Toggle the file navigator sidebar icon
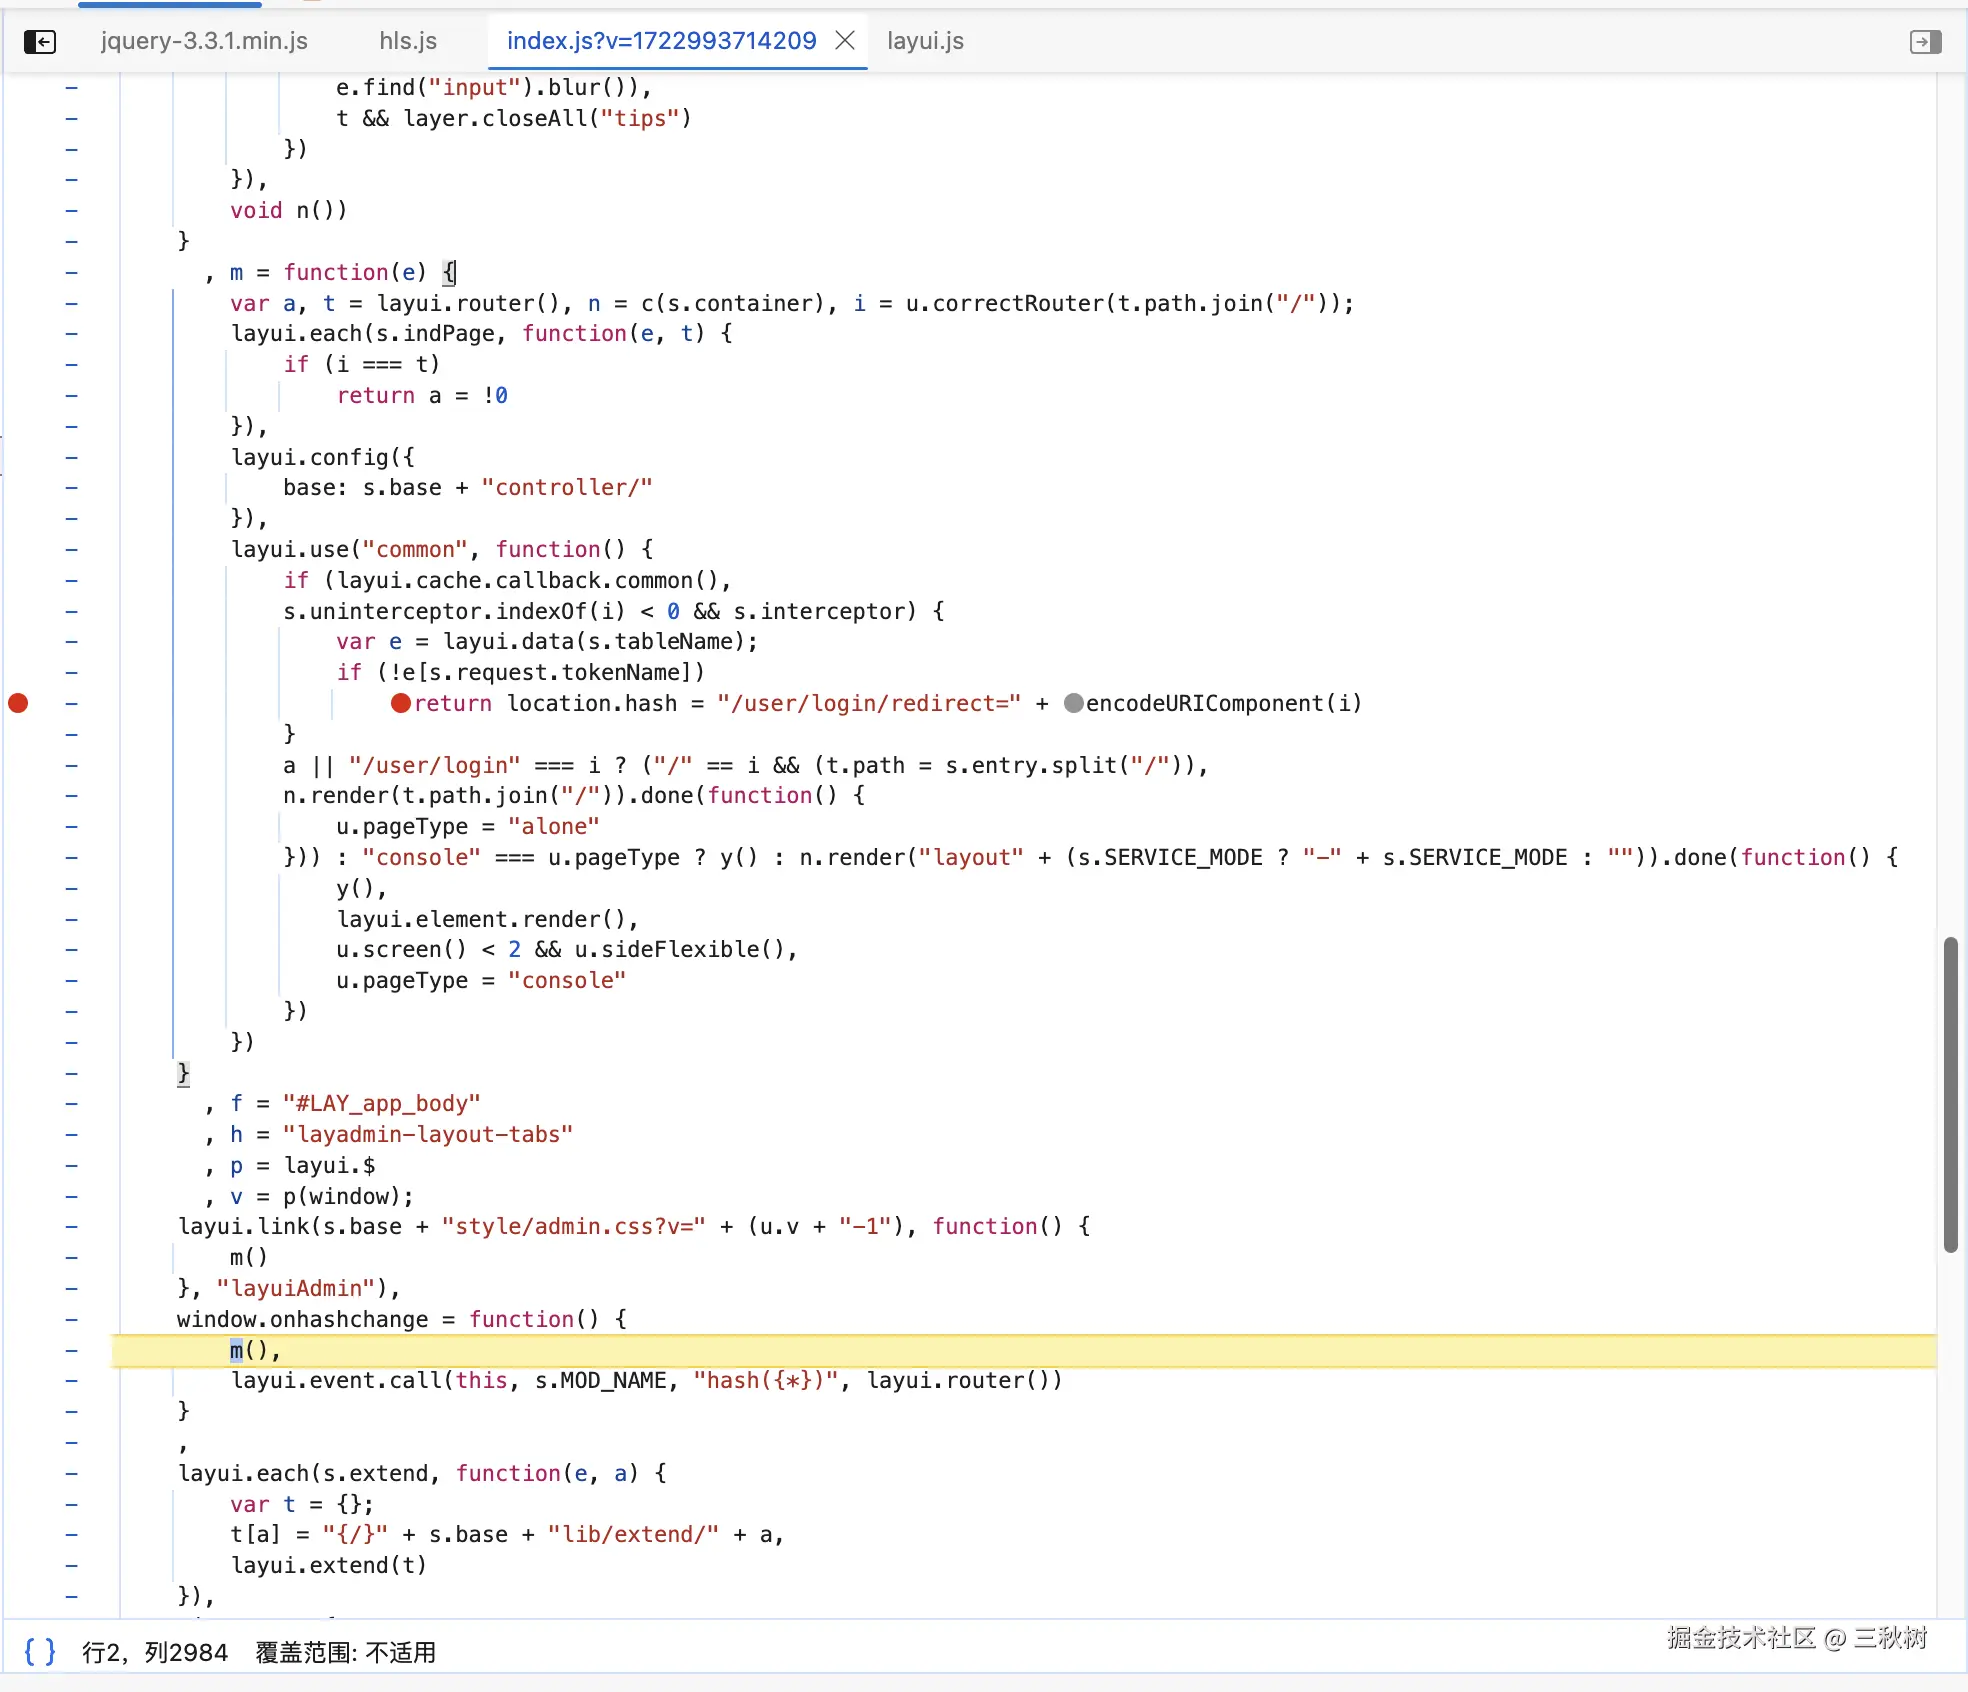 coord(40,41)
